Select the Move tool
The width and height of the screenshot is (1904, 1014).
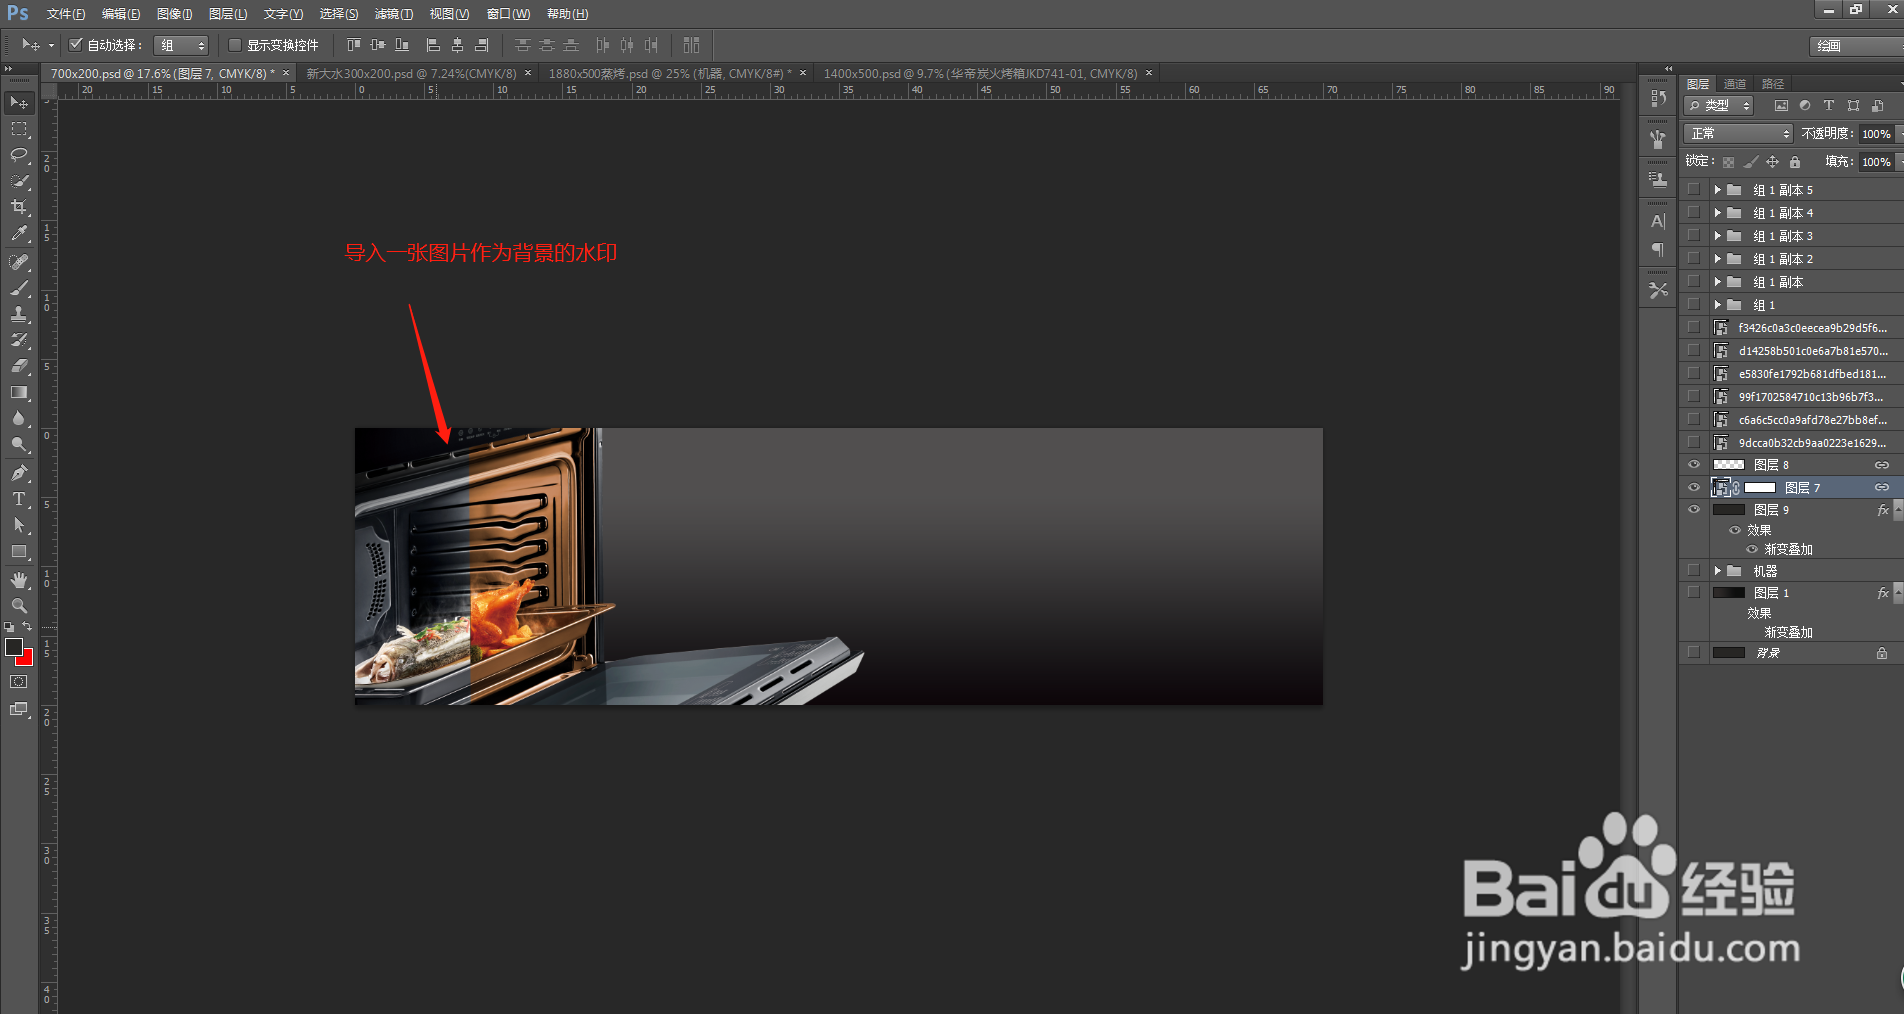pyautogui.click(x=19, y=103)
